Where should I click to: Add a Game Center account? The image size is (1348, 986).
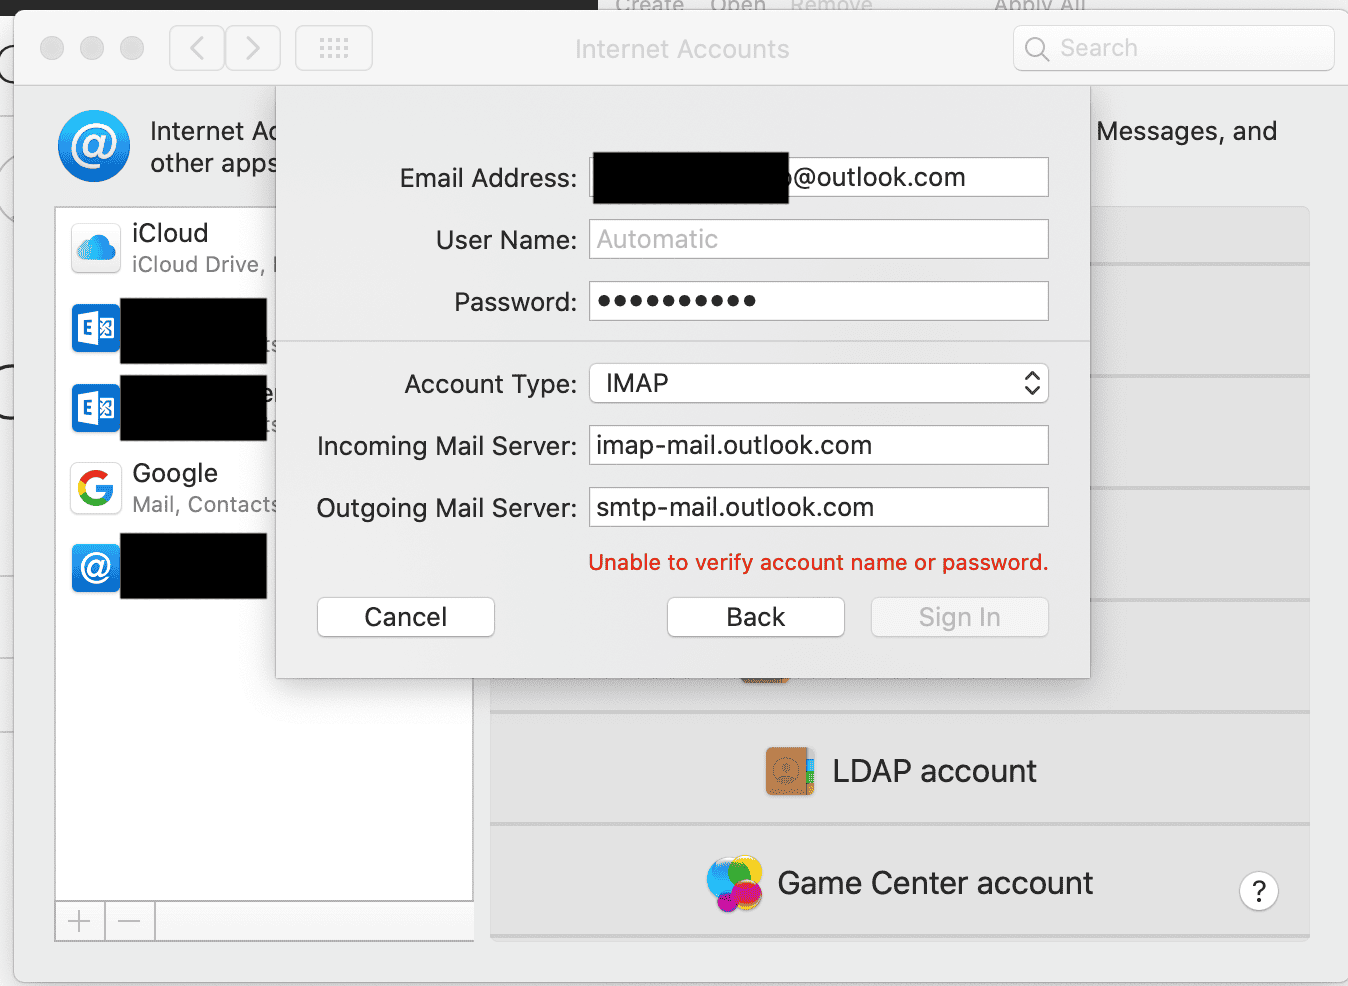point(899,883)
